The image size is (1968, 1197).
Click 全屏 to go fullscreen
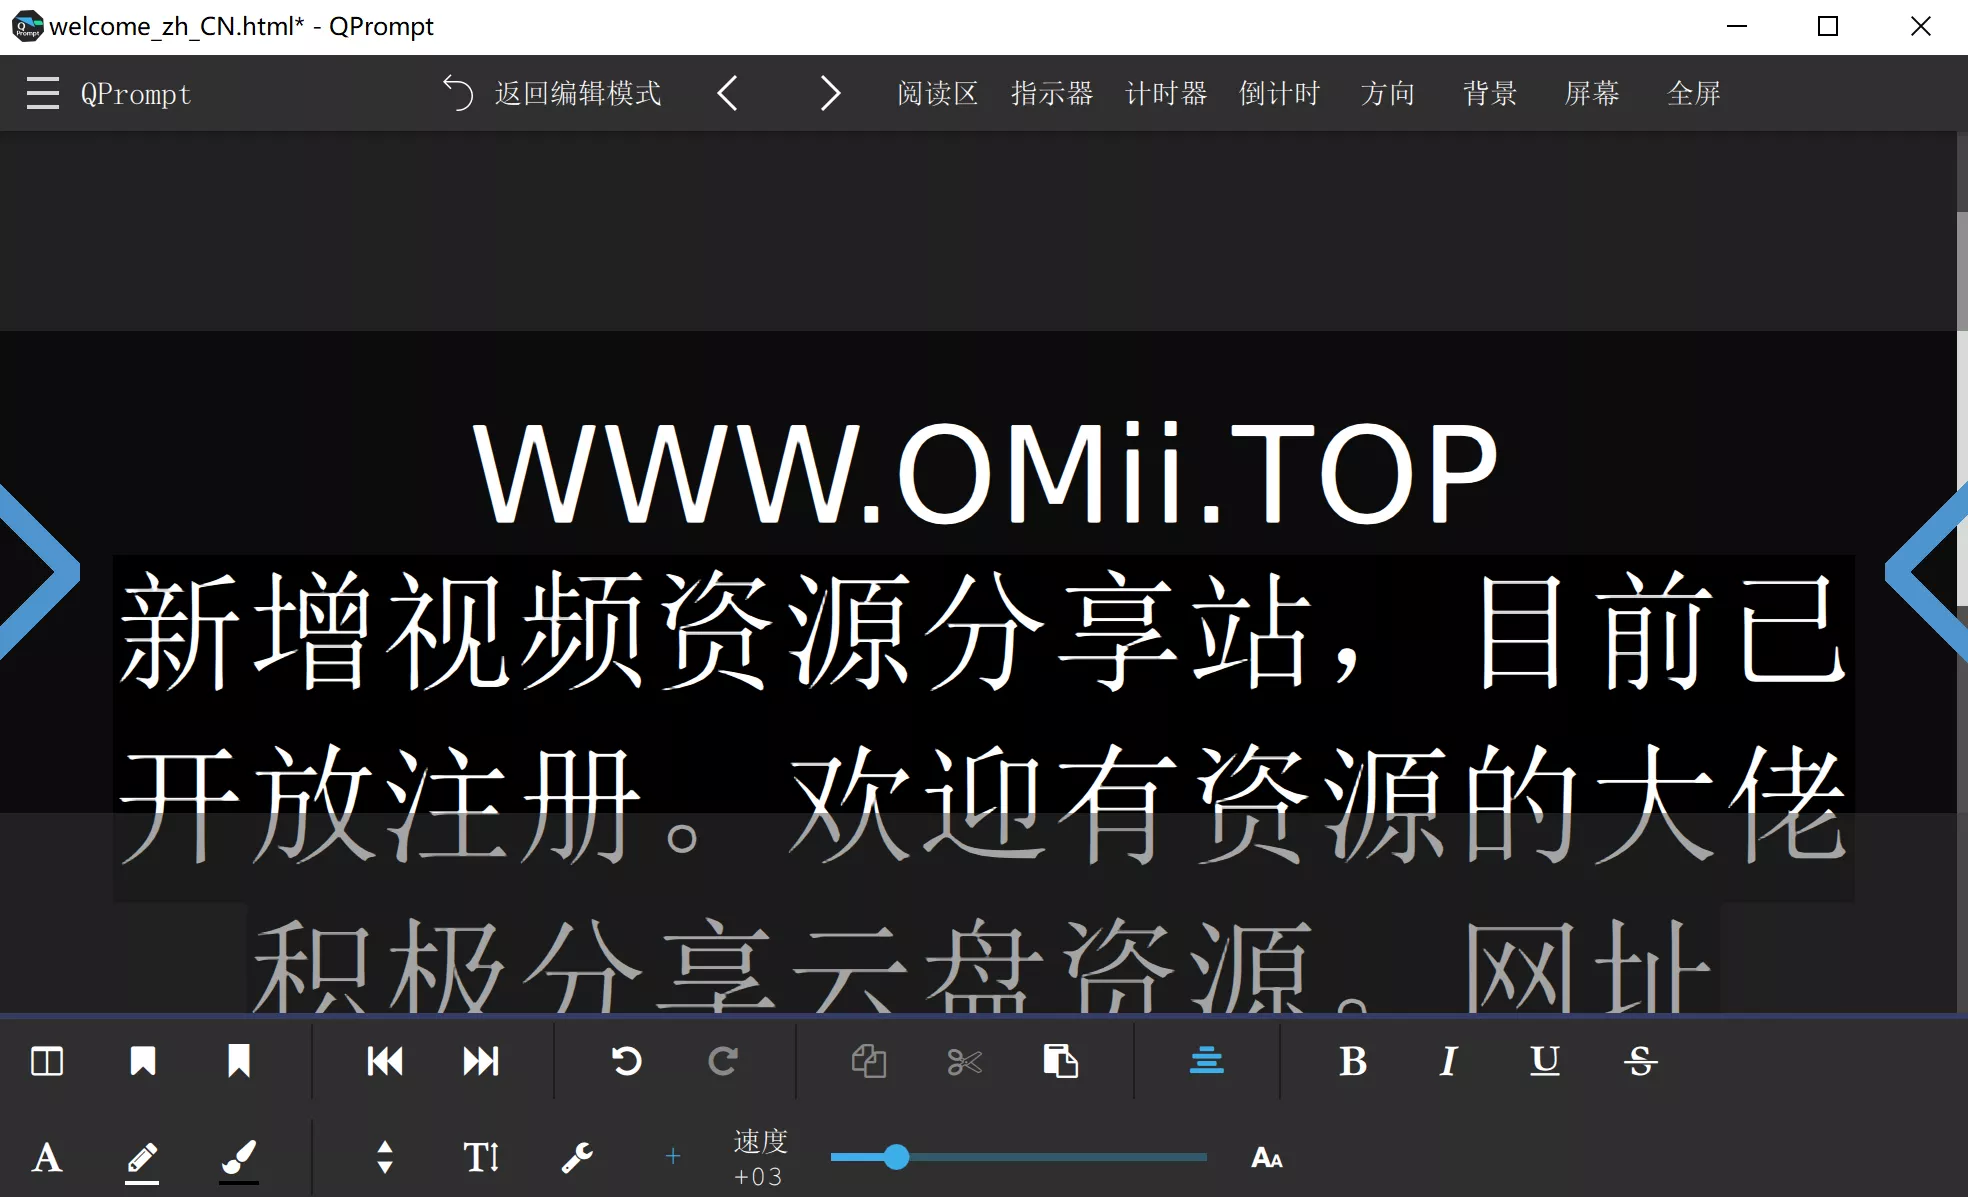coord(1694,93)
